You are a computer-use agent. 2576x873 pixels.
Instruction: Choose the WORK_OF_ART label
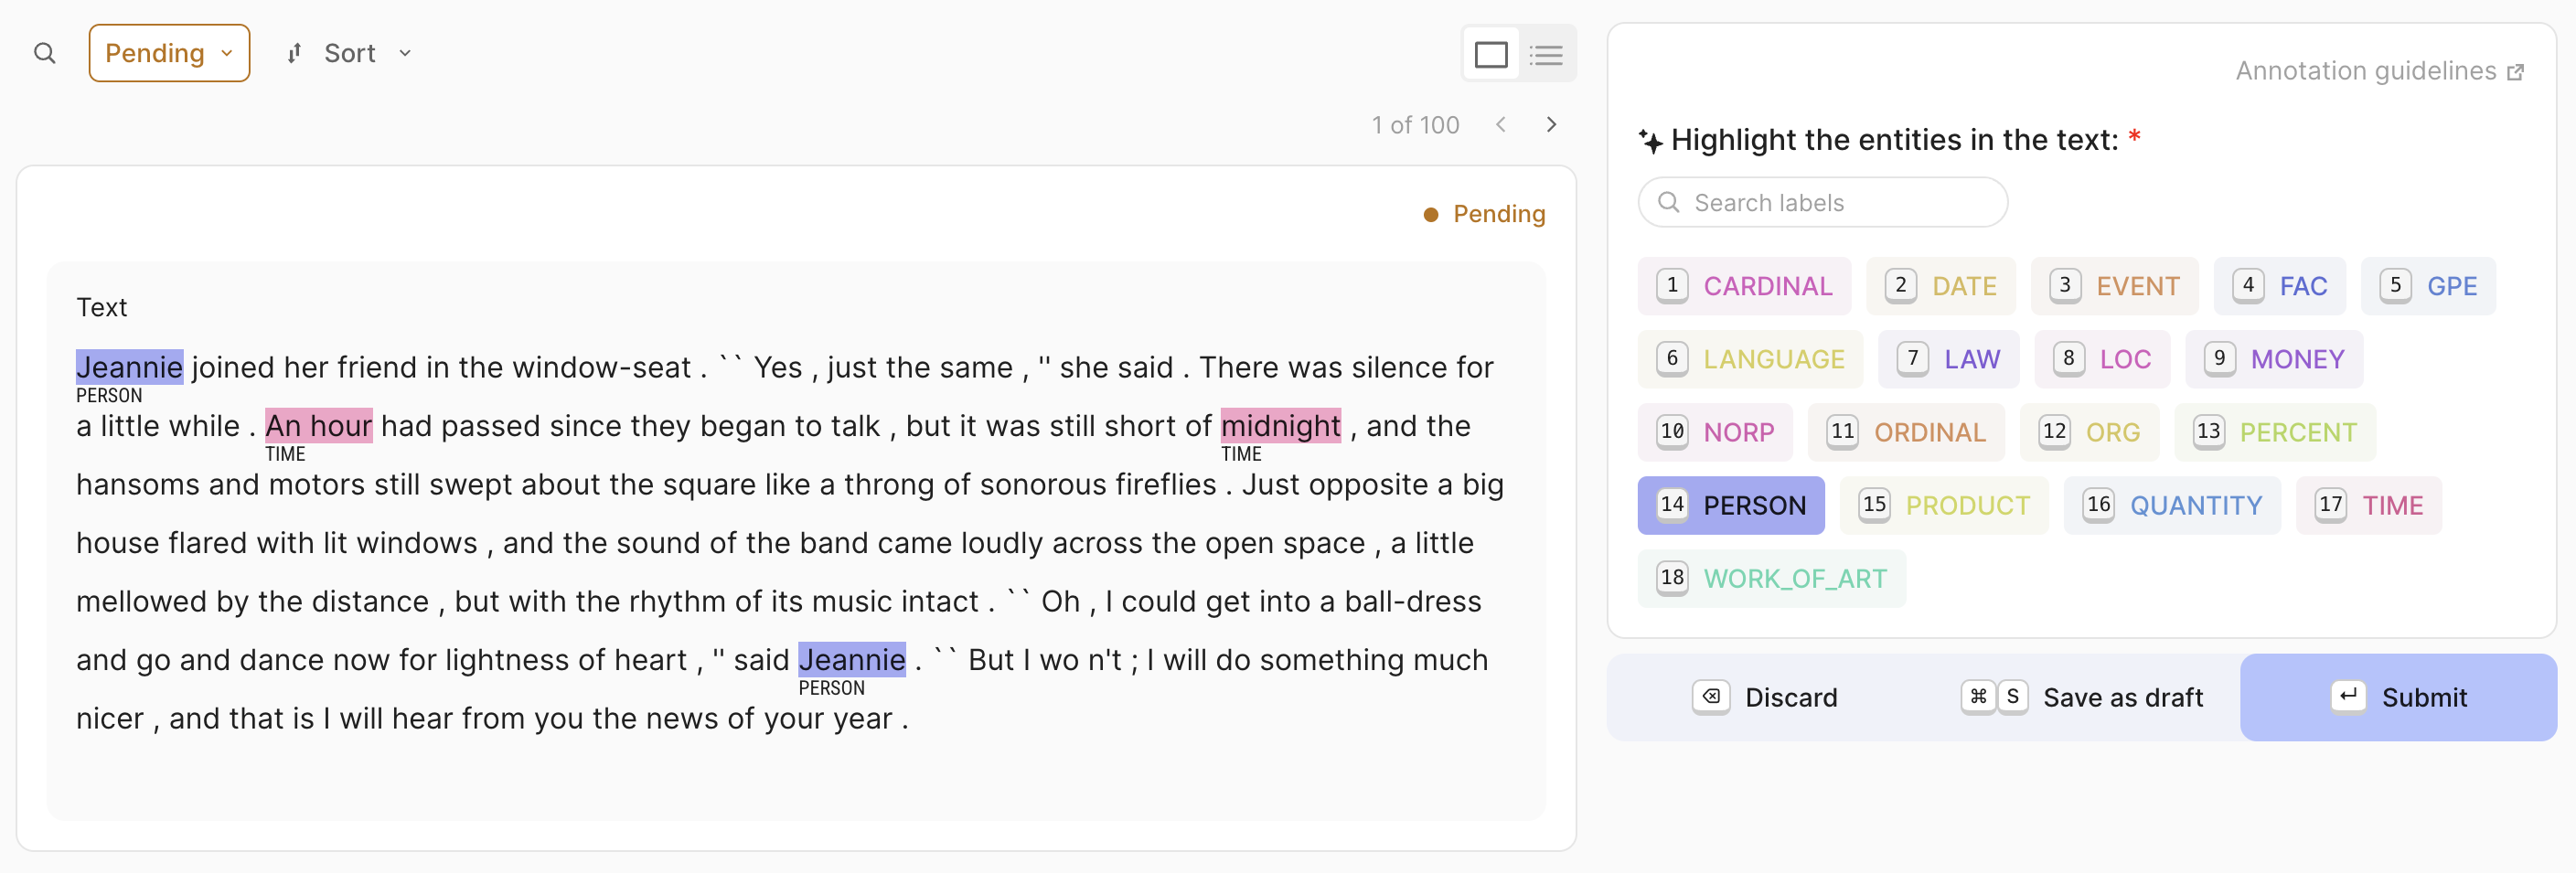point(1771,579)
